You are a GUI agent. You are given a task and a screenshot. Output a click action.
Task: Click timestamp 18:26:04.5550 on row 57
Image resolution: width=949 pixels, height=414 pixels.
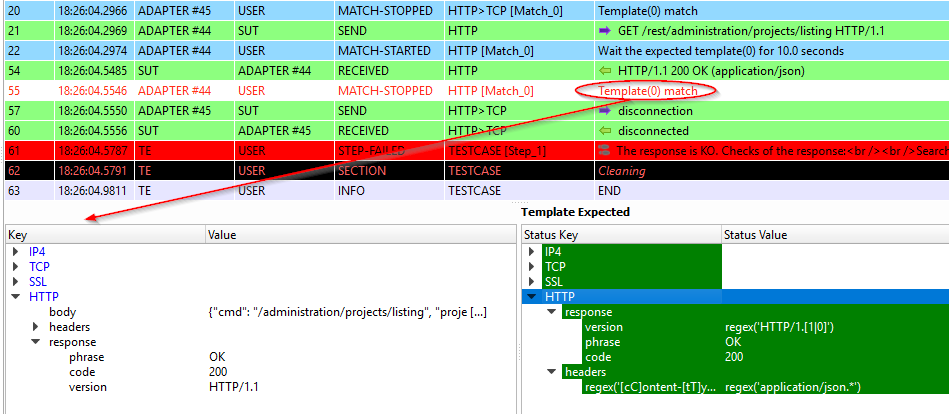pyautogui.click(x=93, y=111)
